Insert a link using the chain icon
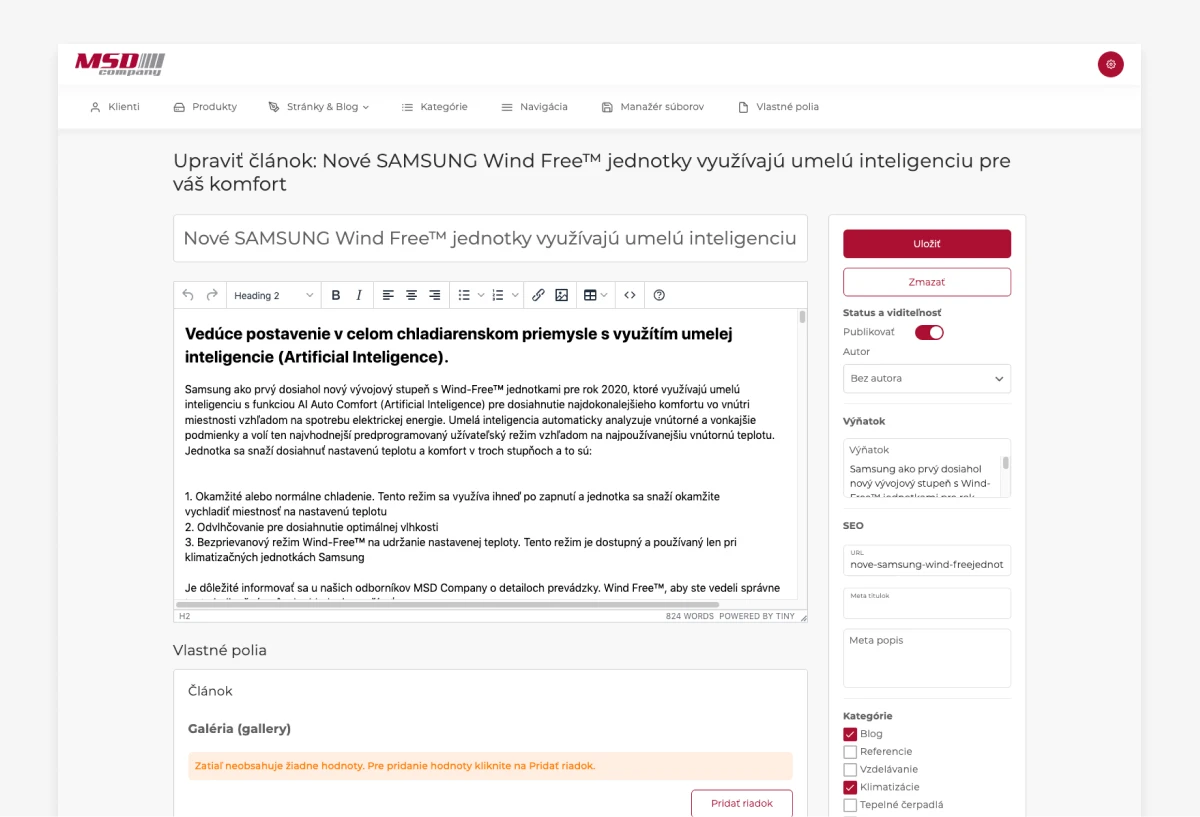This screenshot has height=817, width=1200. click(x=538, y=295)
